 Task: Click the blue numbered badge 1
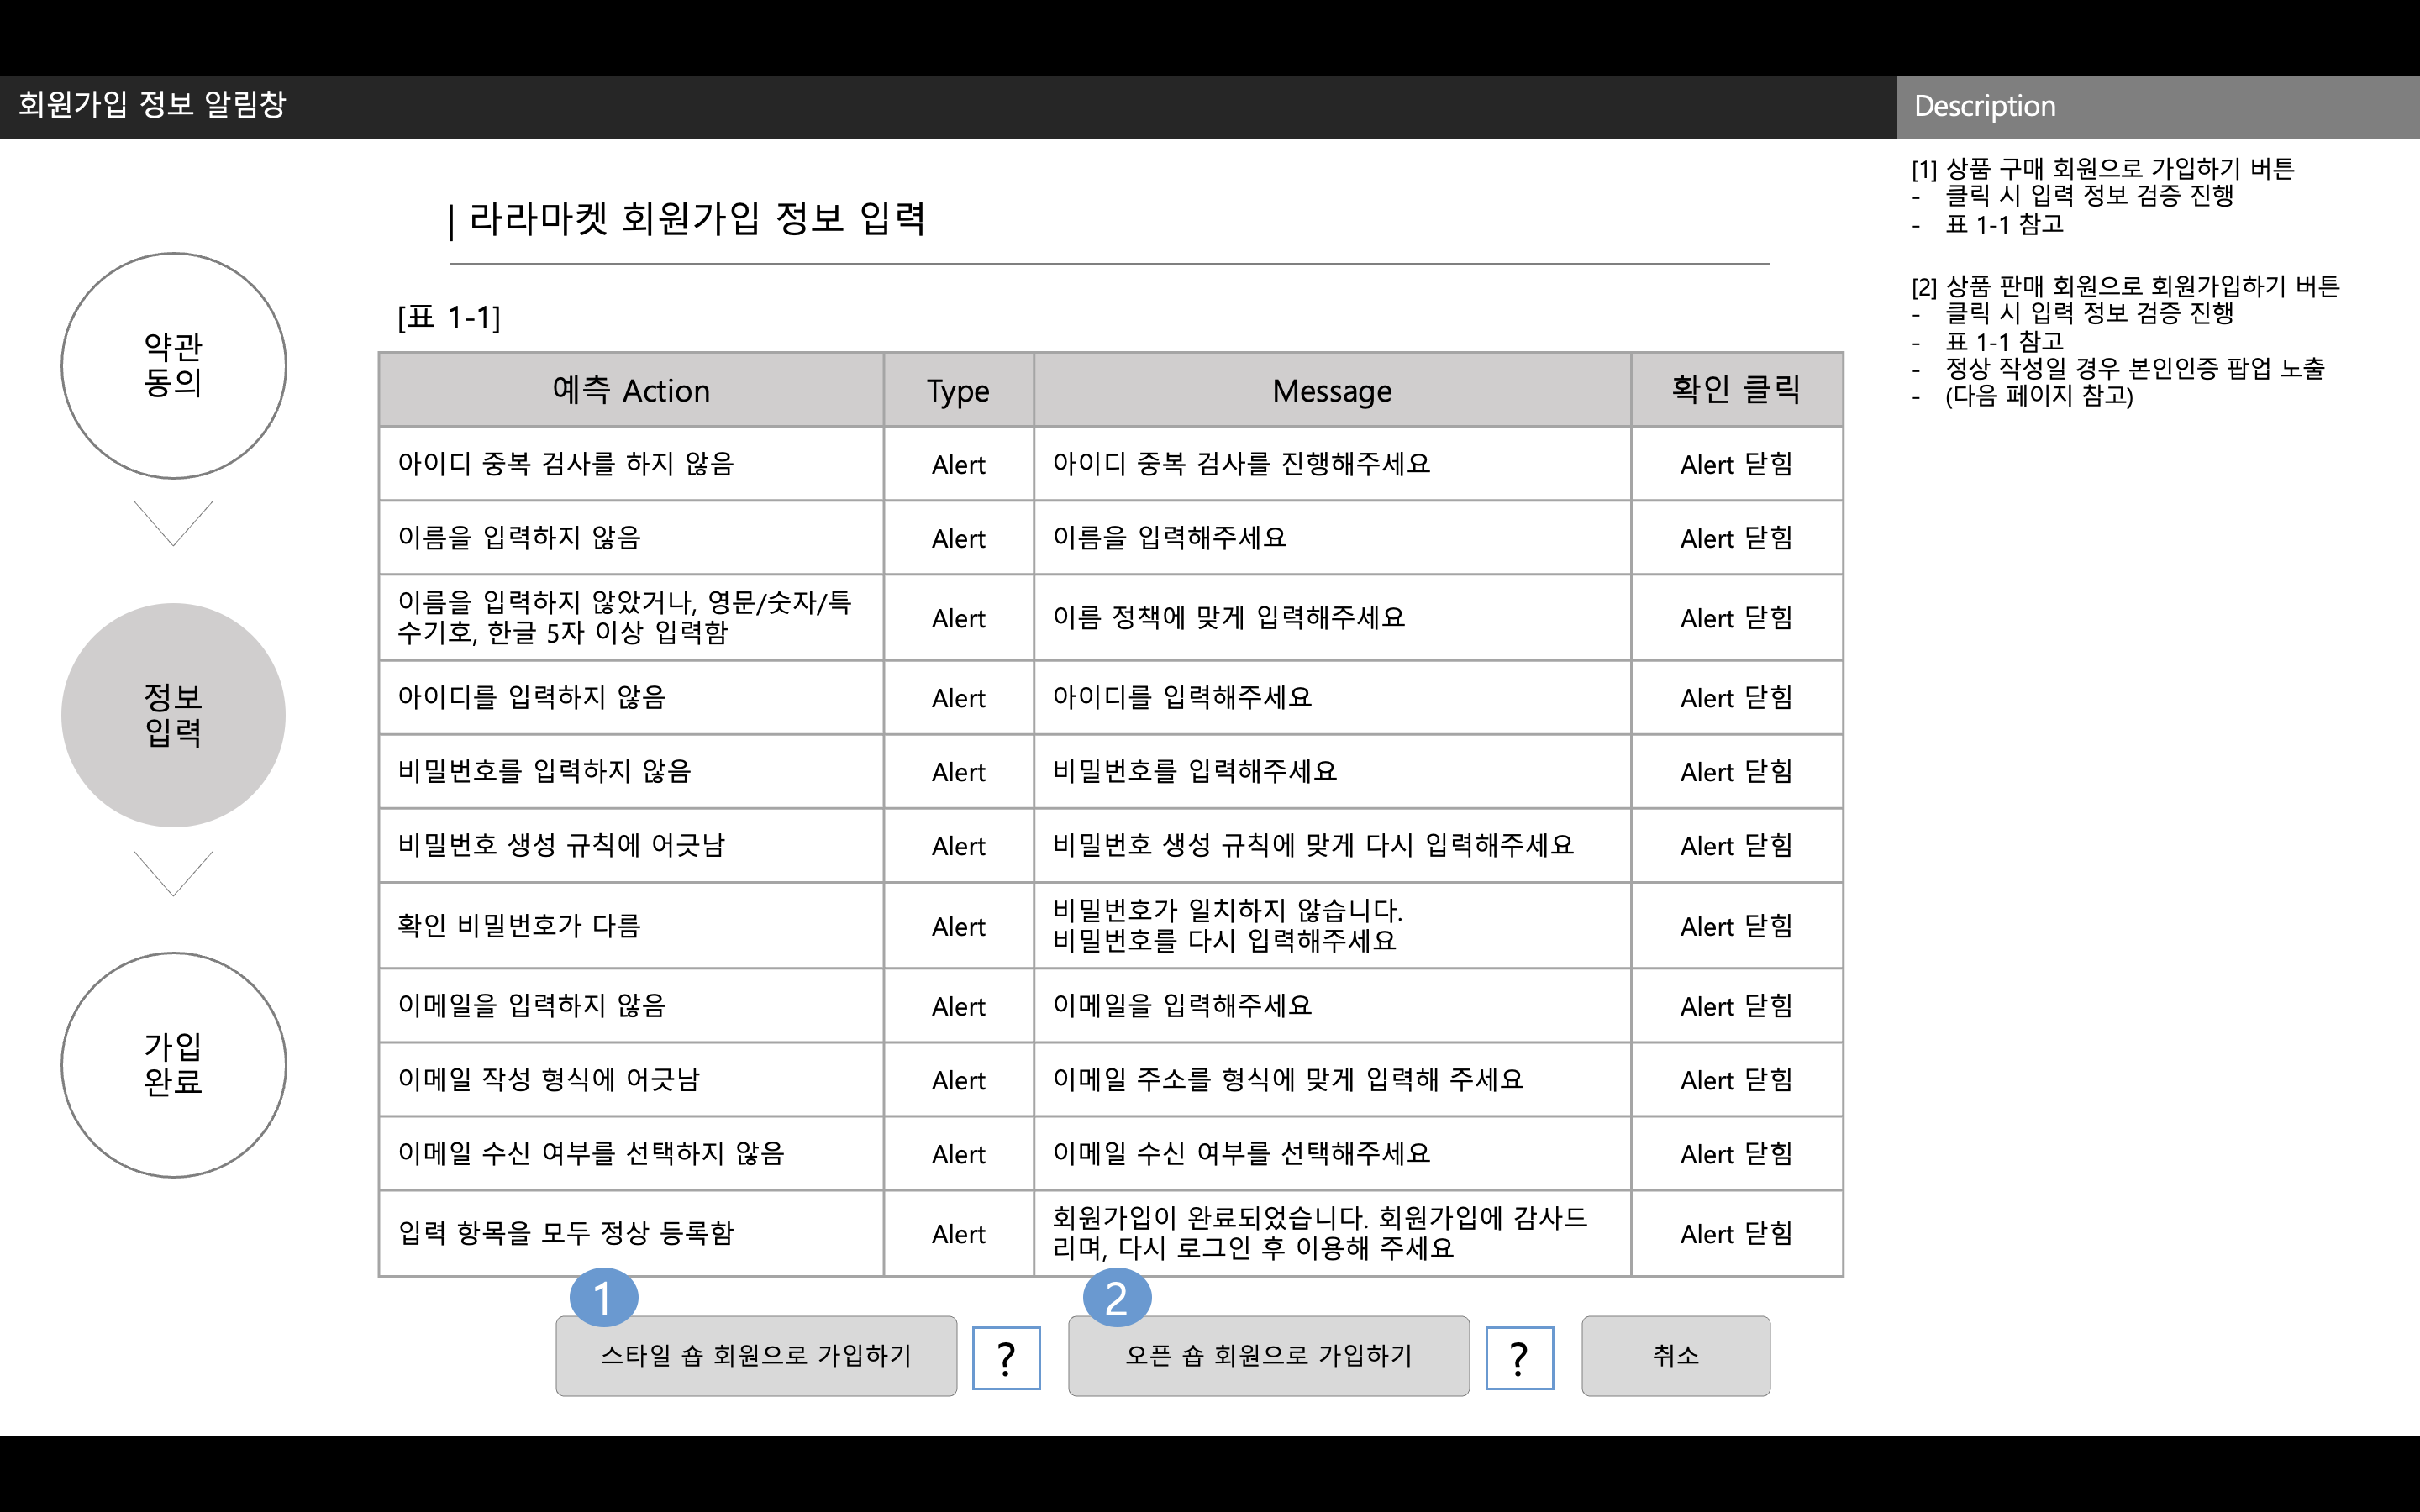[x=603, y=1298]
